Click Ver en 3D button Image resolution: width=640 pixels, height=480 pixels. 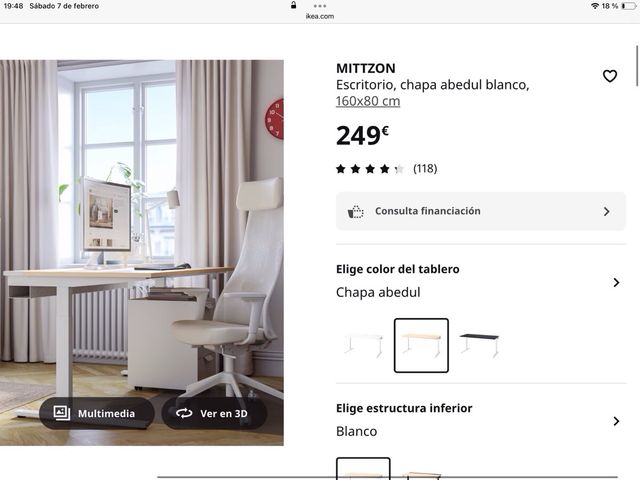[x=215, y=413]
